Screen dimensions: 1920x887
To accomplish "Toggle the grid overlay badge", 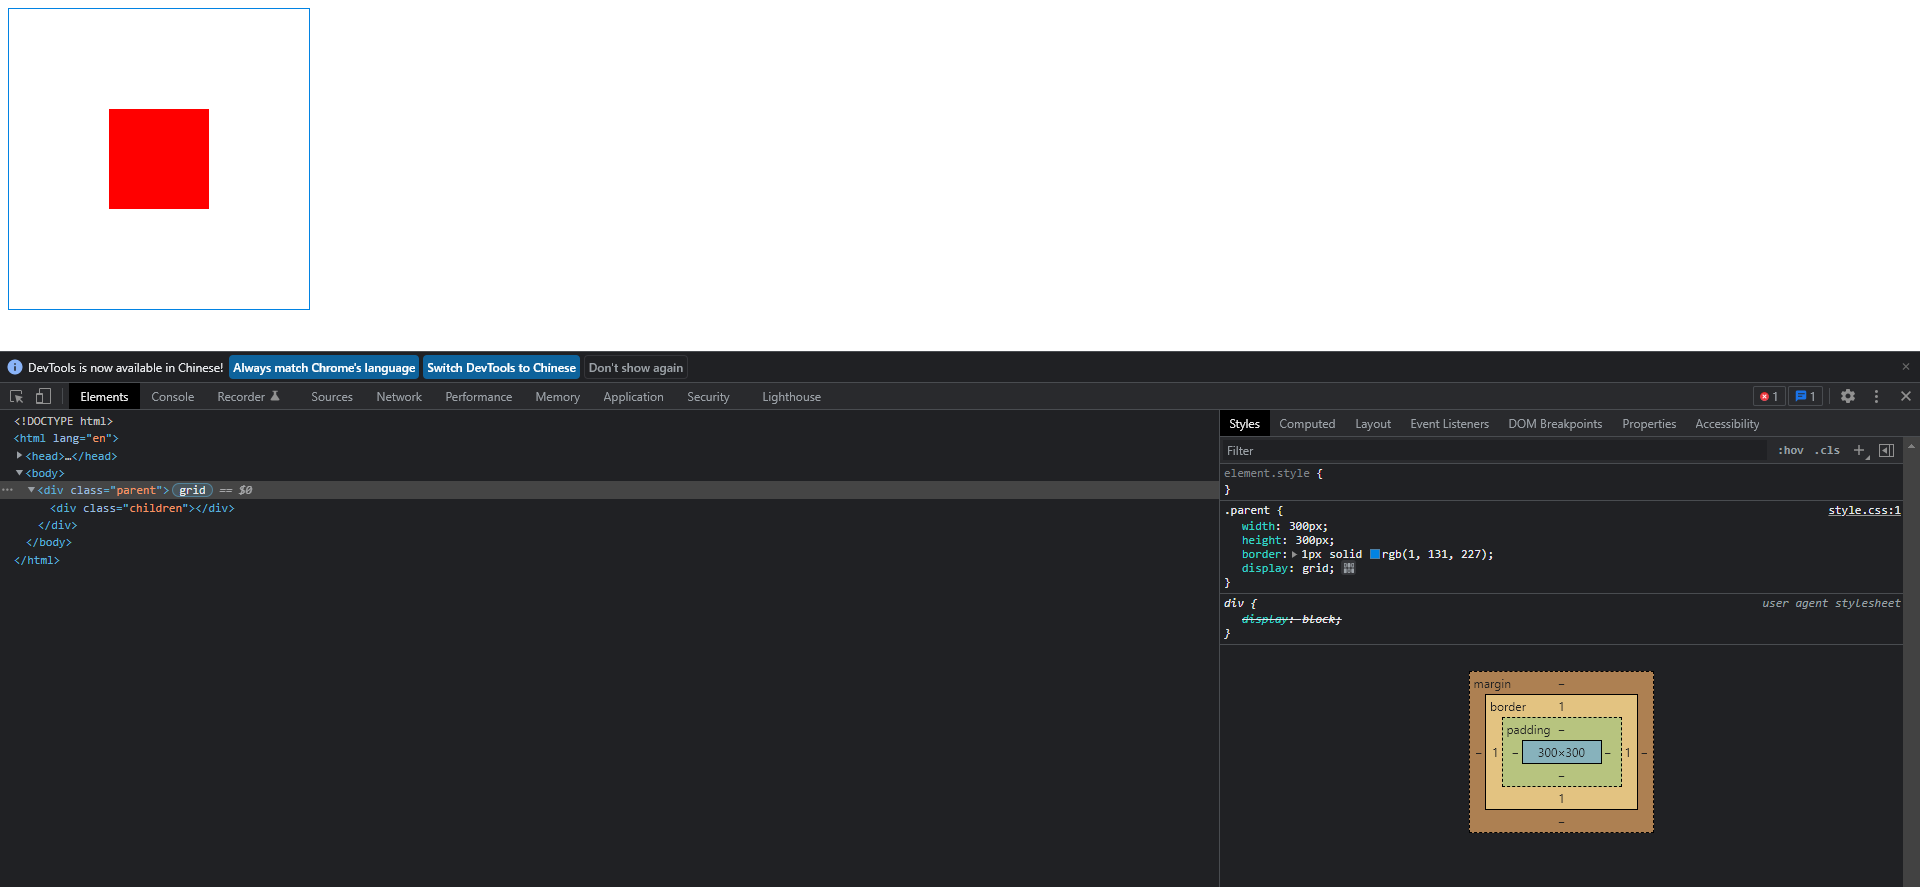I will coord(192,490).
